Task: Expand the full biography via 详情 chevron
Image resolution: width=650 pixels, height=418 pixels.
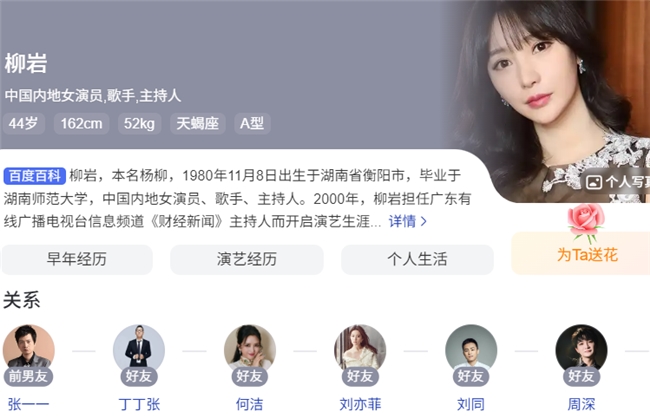Action: (407, 221)
